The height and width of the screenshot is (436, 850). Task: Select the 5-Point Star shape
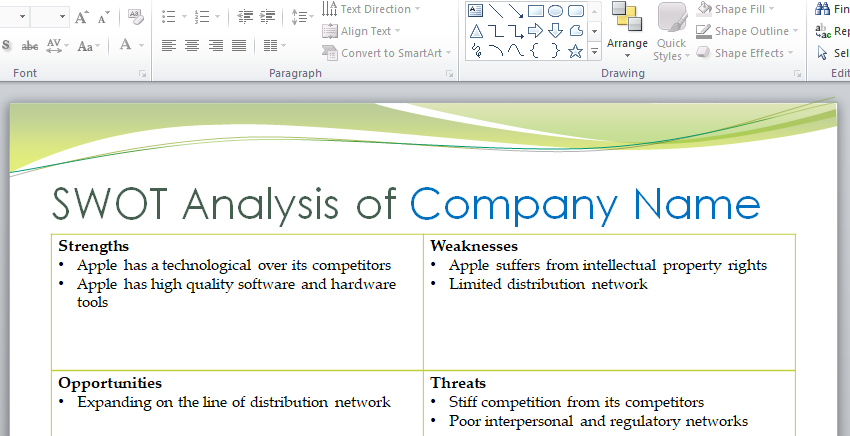pos(576,52)
